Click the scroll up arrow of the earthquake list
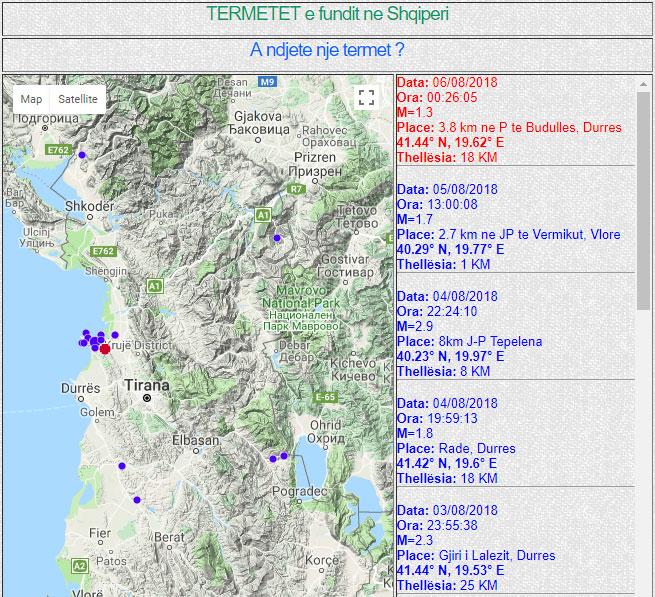655x597 pixels. point(643,84)
